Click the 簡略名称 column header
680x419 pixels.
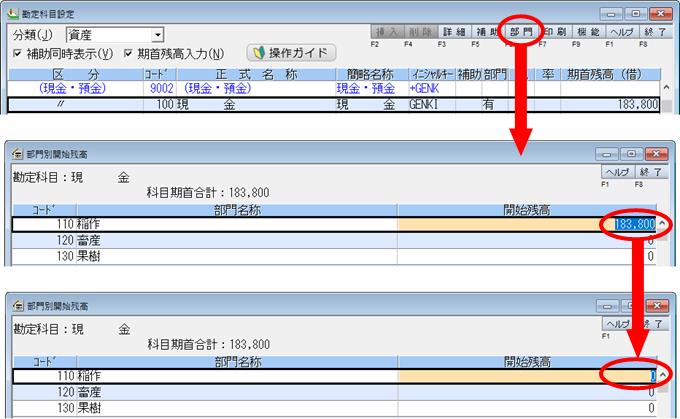pos(370,75)
